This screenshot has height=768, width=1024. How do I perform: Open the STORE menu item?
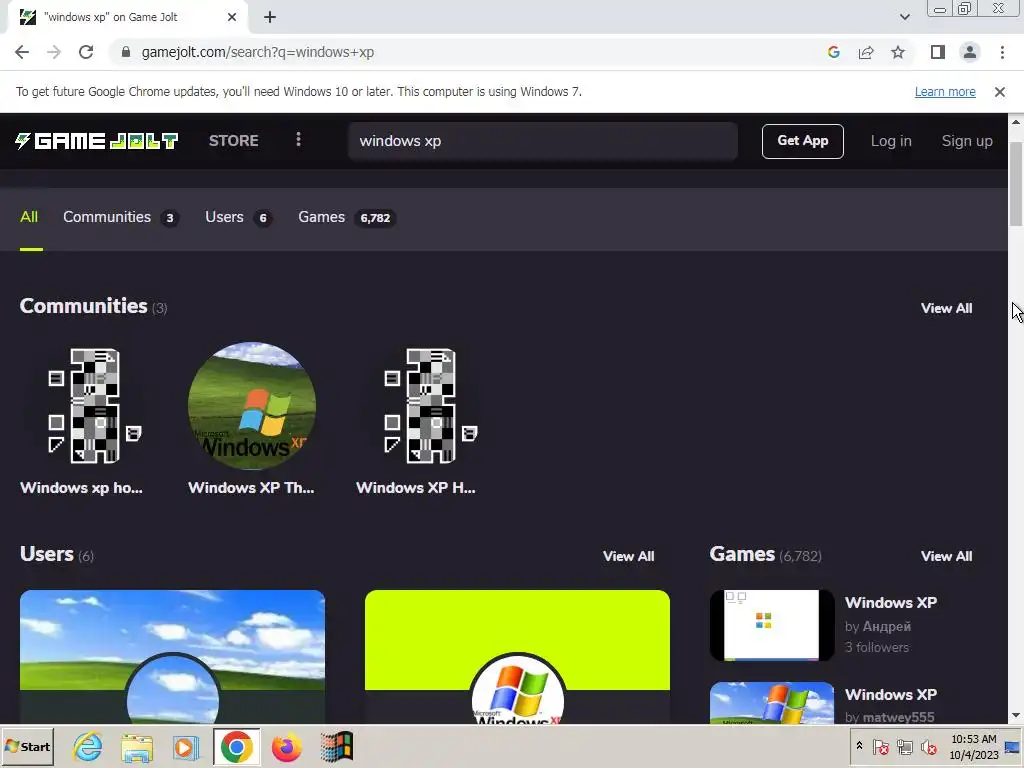pyautogui.click(x=234, y=140)
